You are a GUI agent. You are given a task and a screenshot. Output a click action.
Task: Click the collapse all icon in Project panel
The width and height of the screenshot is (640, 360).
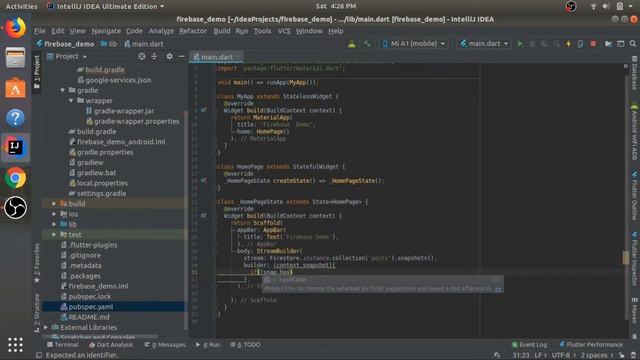tap(154, 56)
